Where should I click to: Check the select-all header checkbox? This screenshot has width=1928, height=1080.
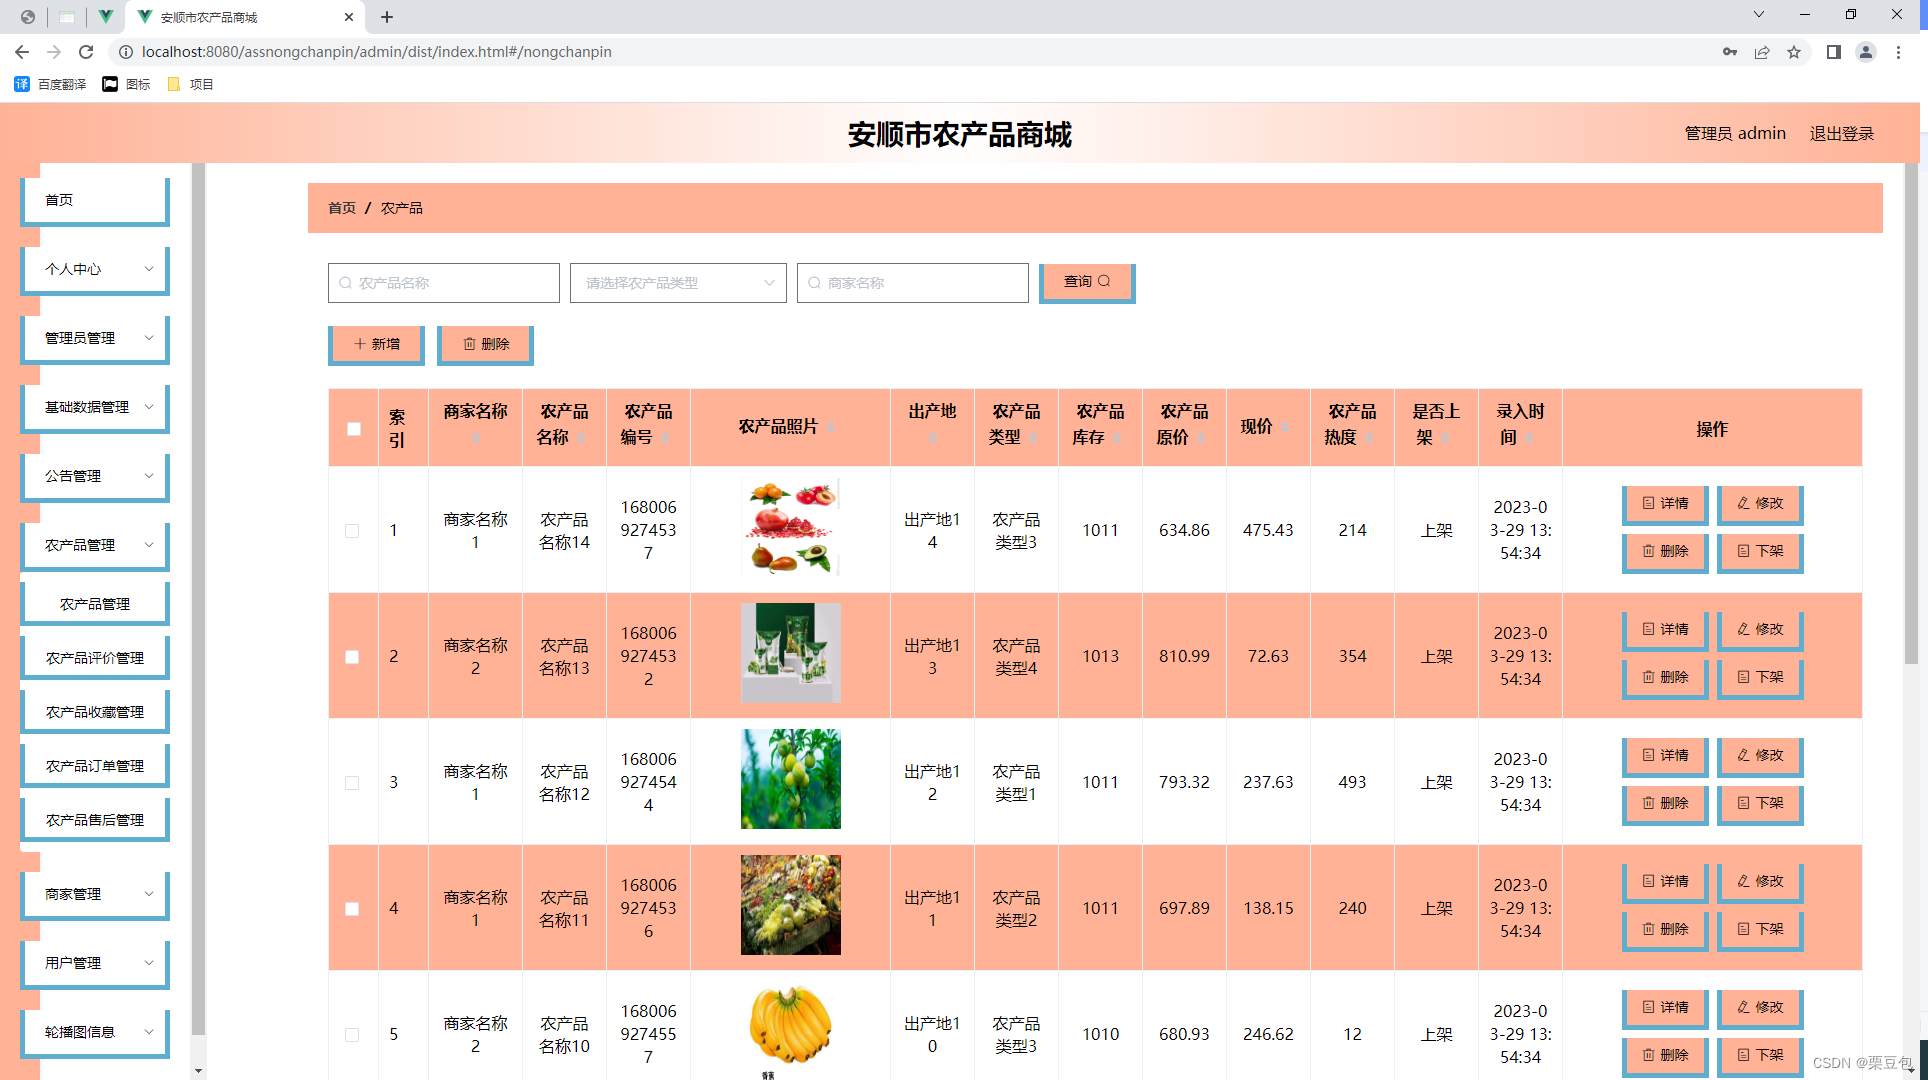click(x=354, y=429)
